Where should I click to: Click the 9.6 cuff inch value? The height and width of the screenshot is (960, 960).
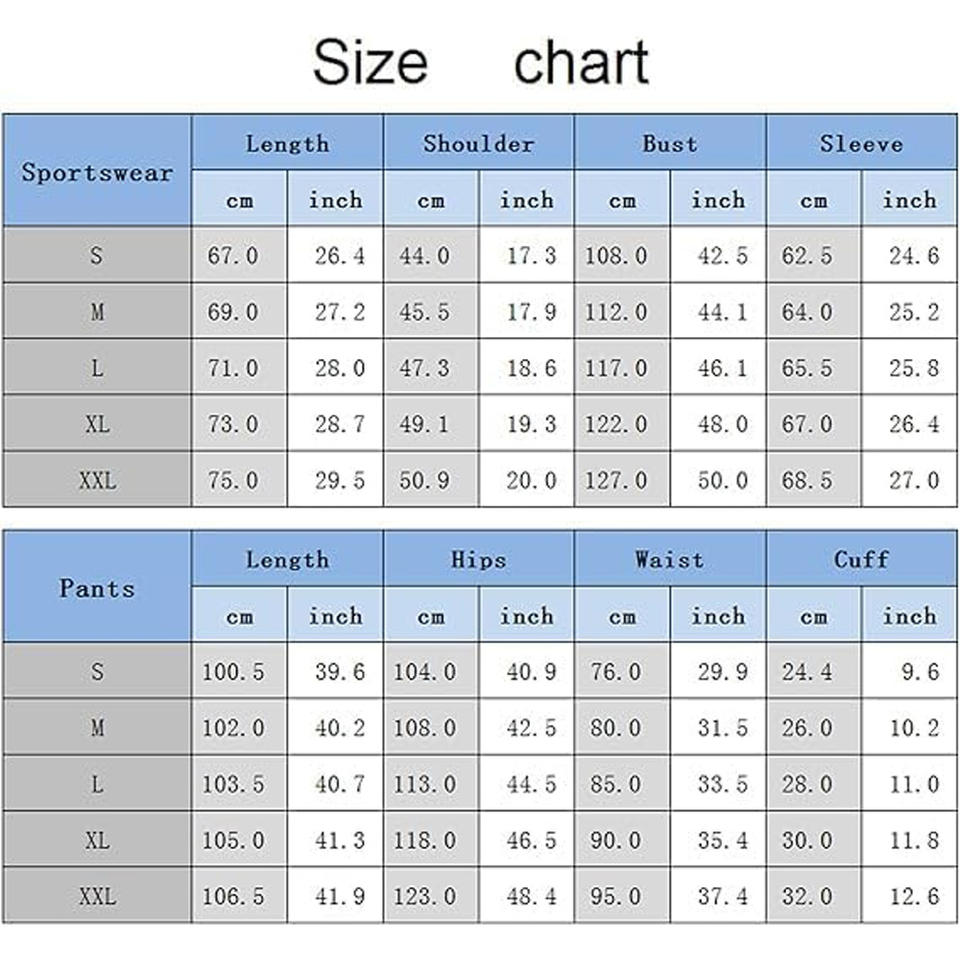pyautogui.click(x=919, y=672)
